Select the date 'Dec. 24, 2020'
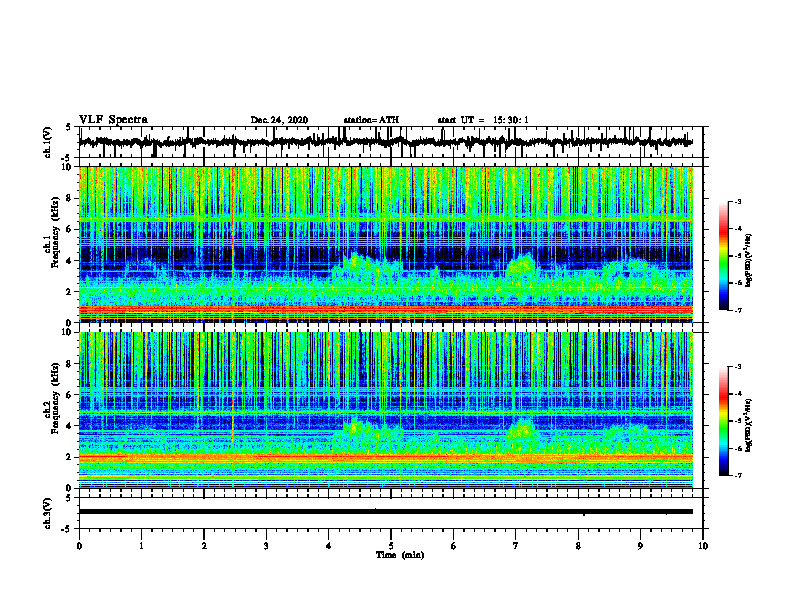This screenshot has width=792, height=612. pos(279,120)
